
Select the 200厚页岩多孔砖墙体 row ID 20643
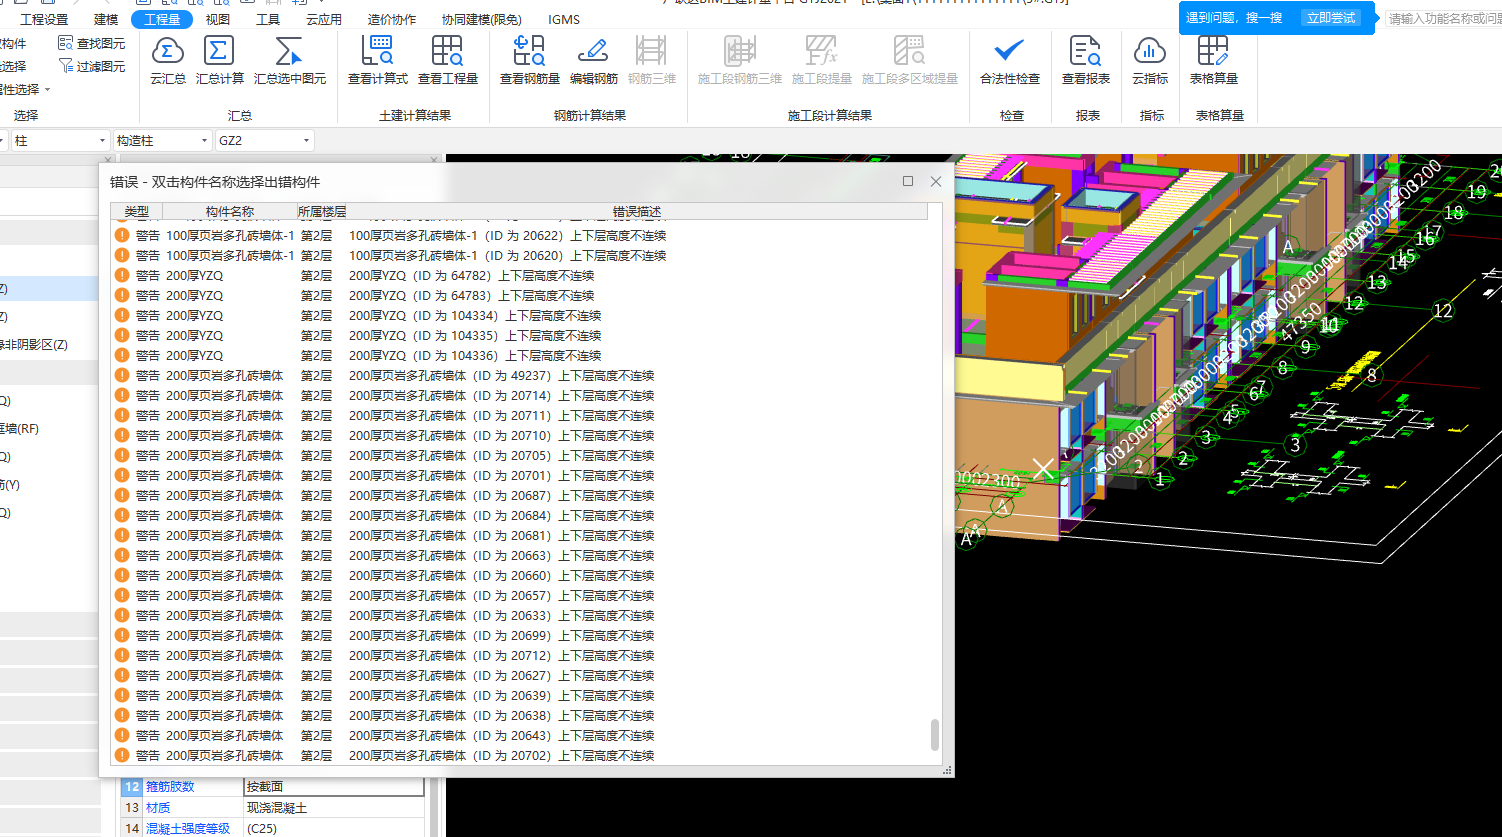click(x=520, y=735)
